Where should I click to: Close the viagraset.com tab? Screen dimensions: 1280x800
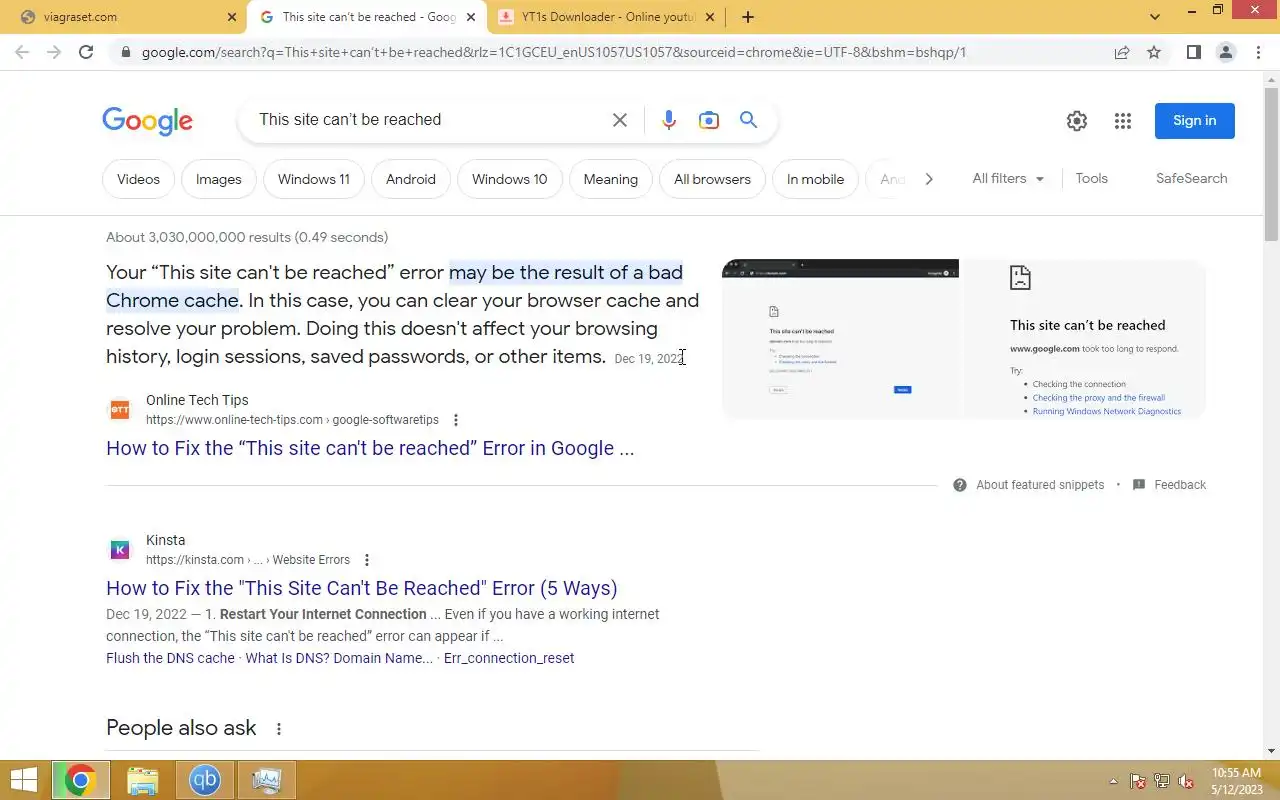[232, 17]
